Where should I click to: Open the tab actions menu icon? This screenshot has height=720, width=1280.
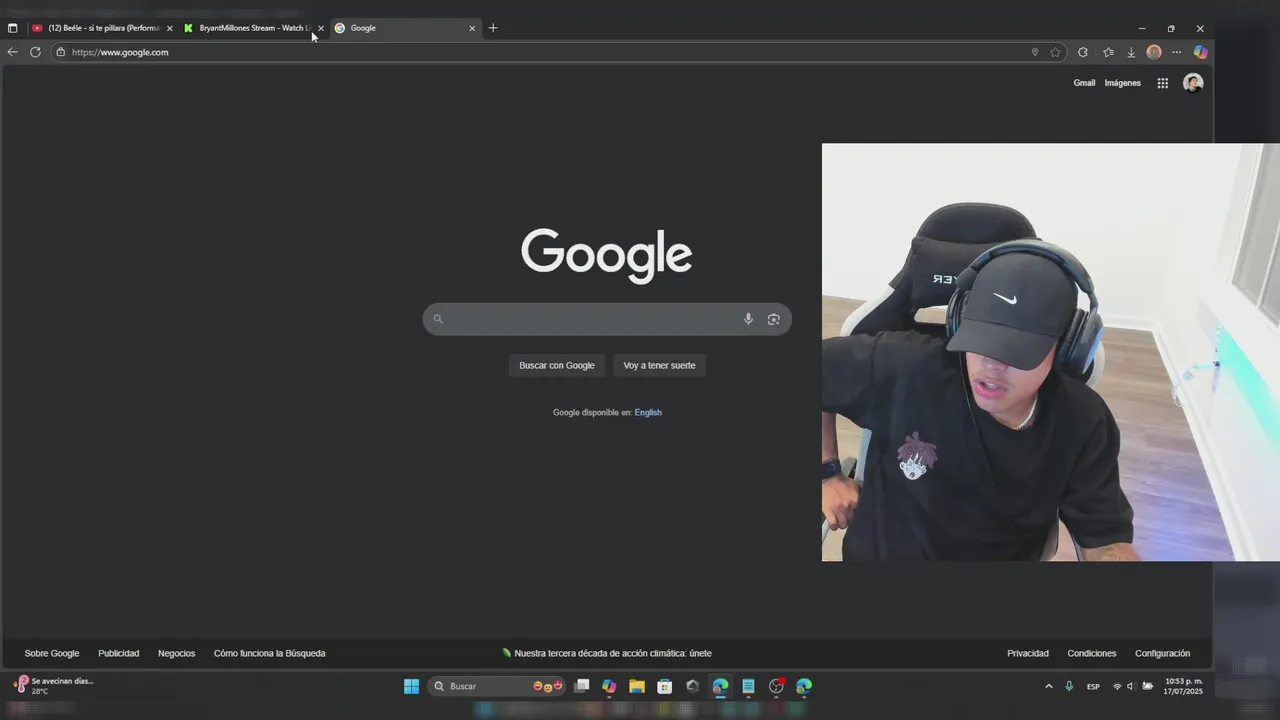tap(12, 28)
